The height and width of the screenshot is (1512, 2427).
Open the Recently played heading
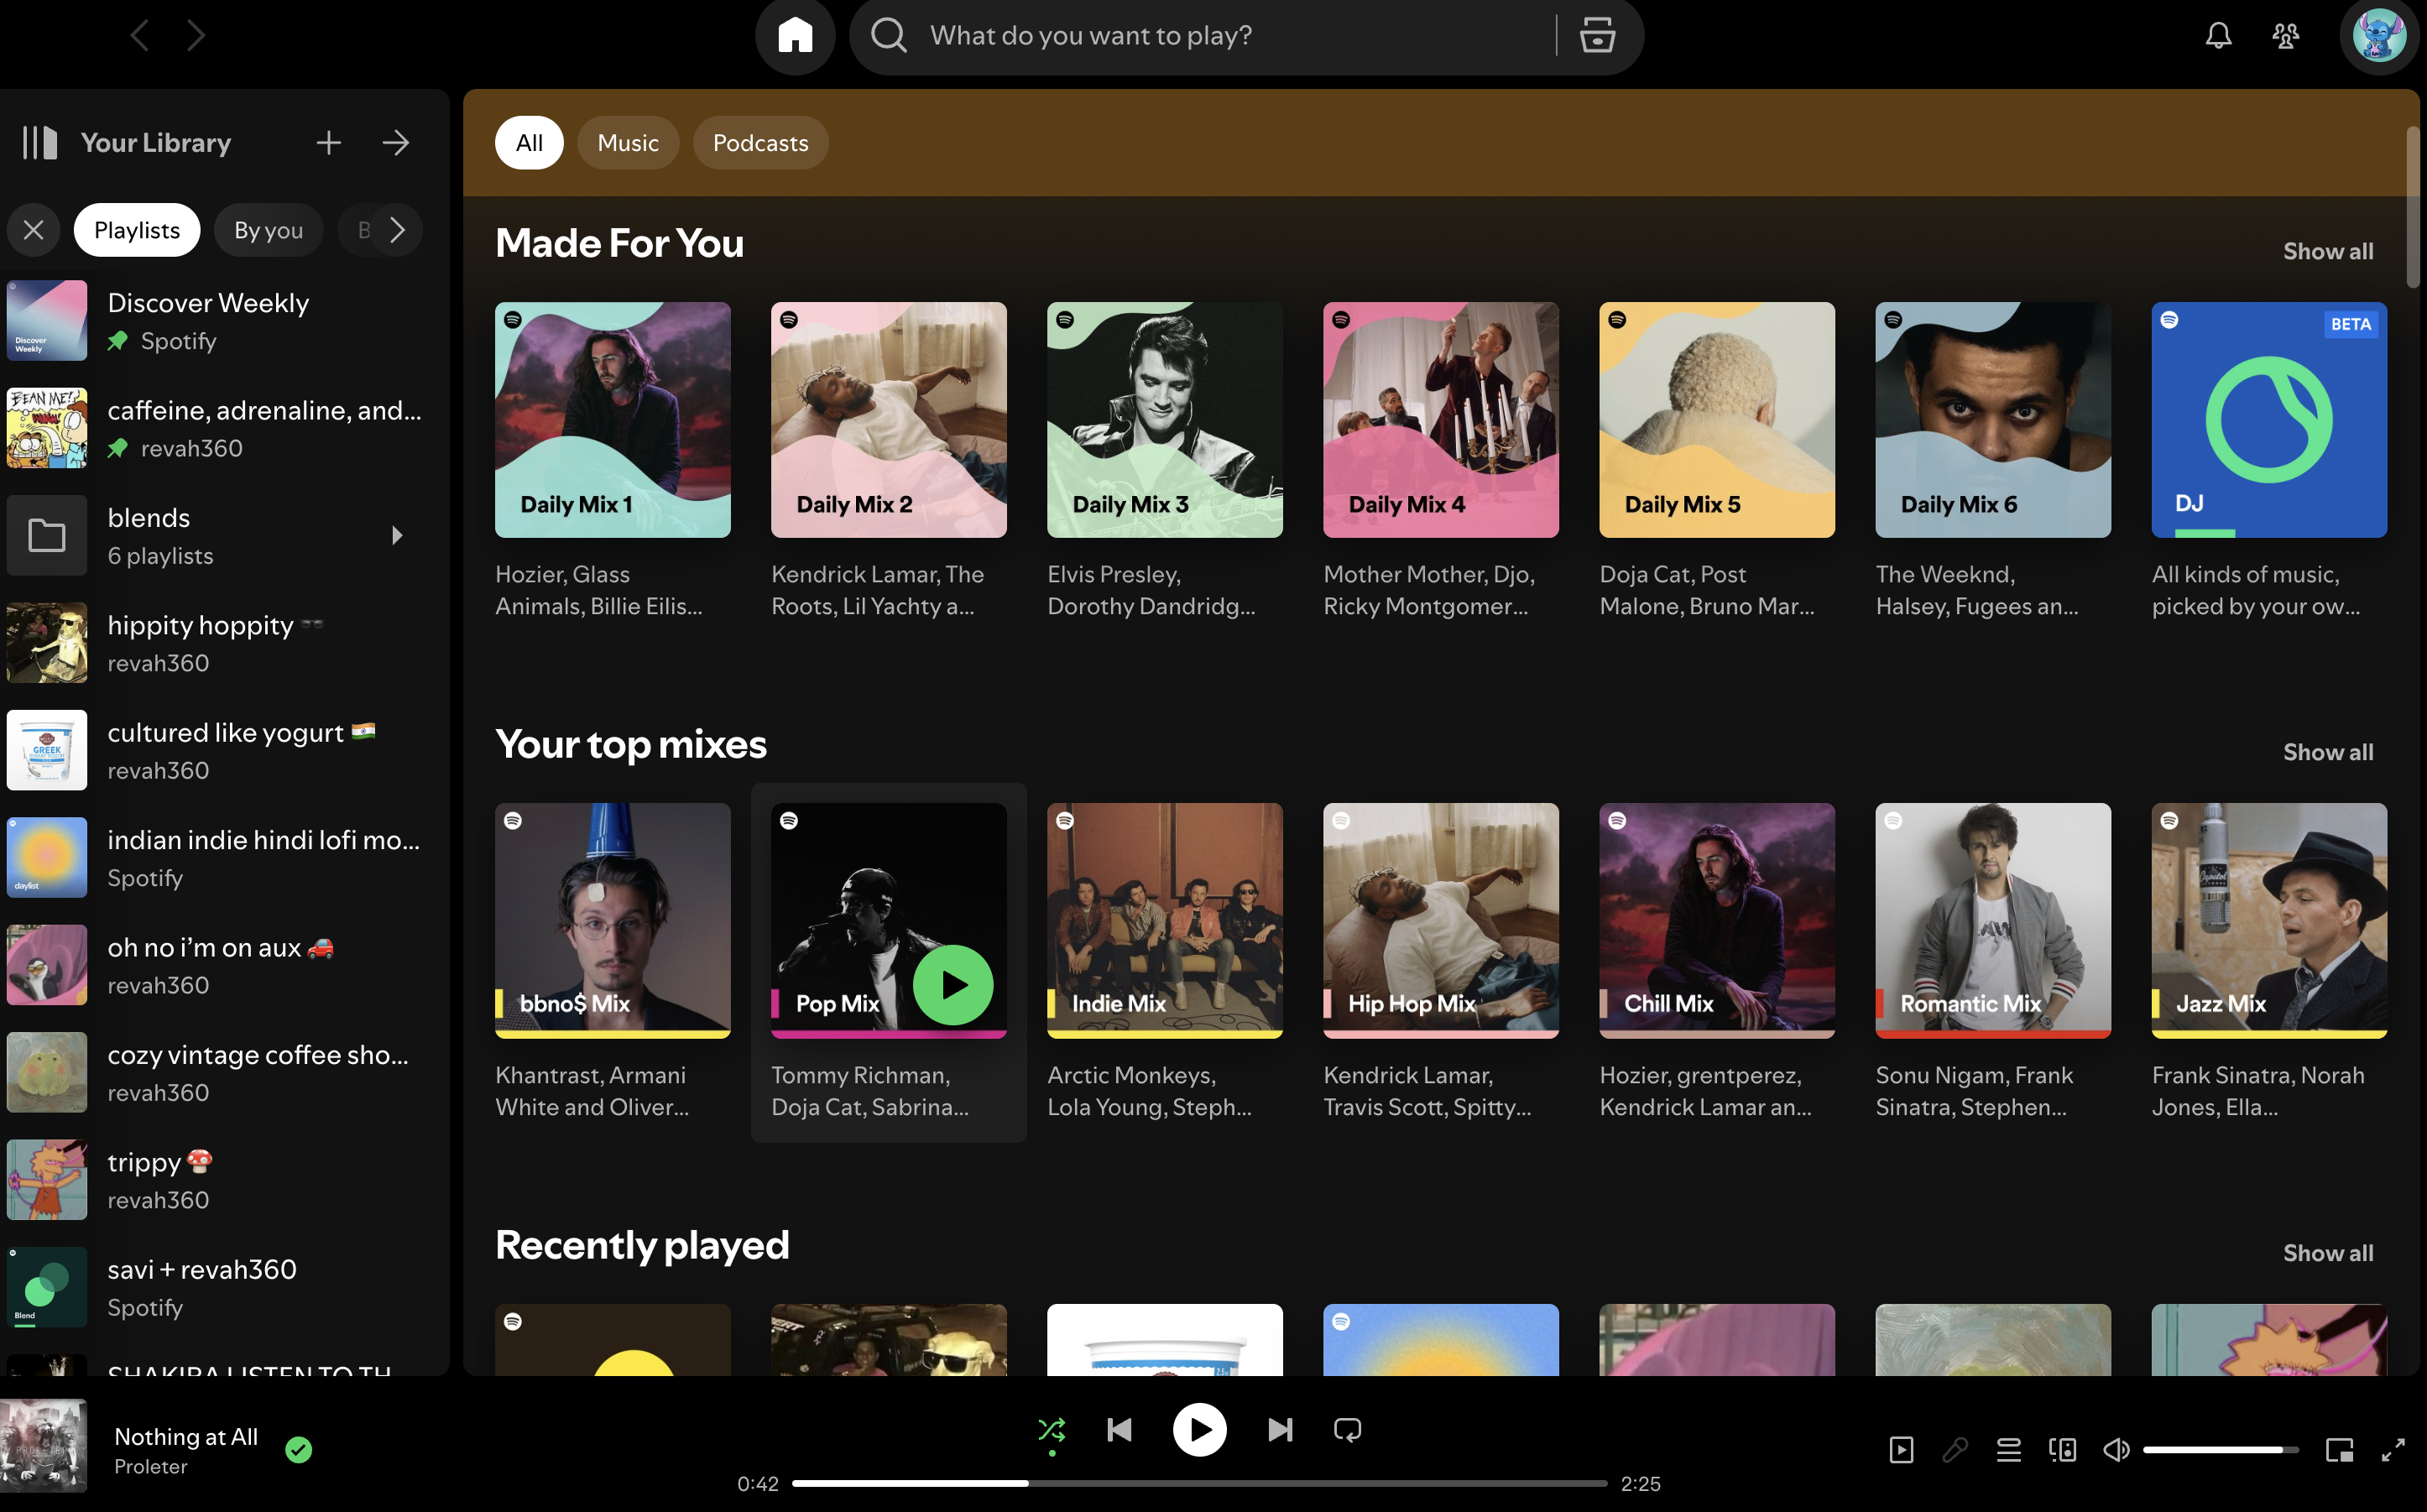coord(642,1245)
